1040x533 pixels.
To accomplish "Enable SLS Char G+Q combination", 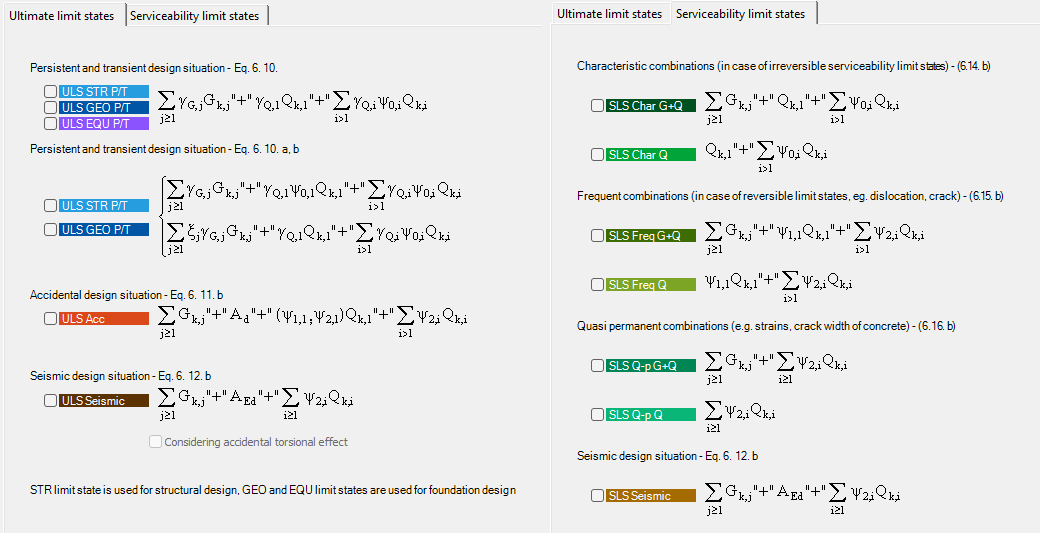I will (597, 106).
